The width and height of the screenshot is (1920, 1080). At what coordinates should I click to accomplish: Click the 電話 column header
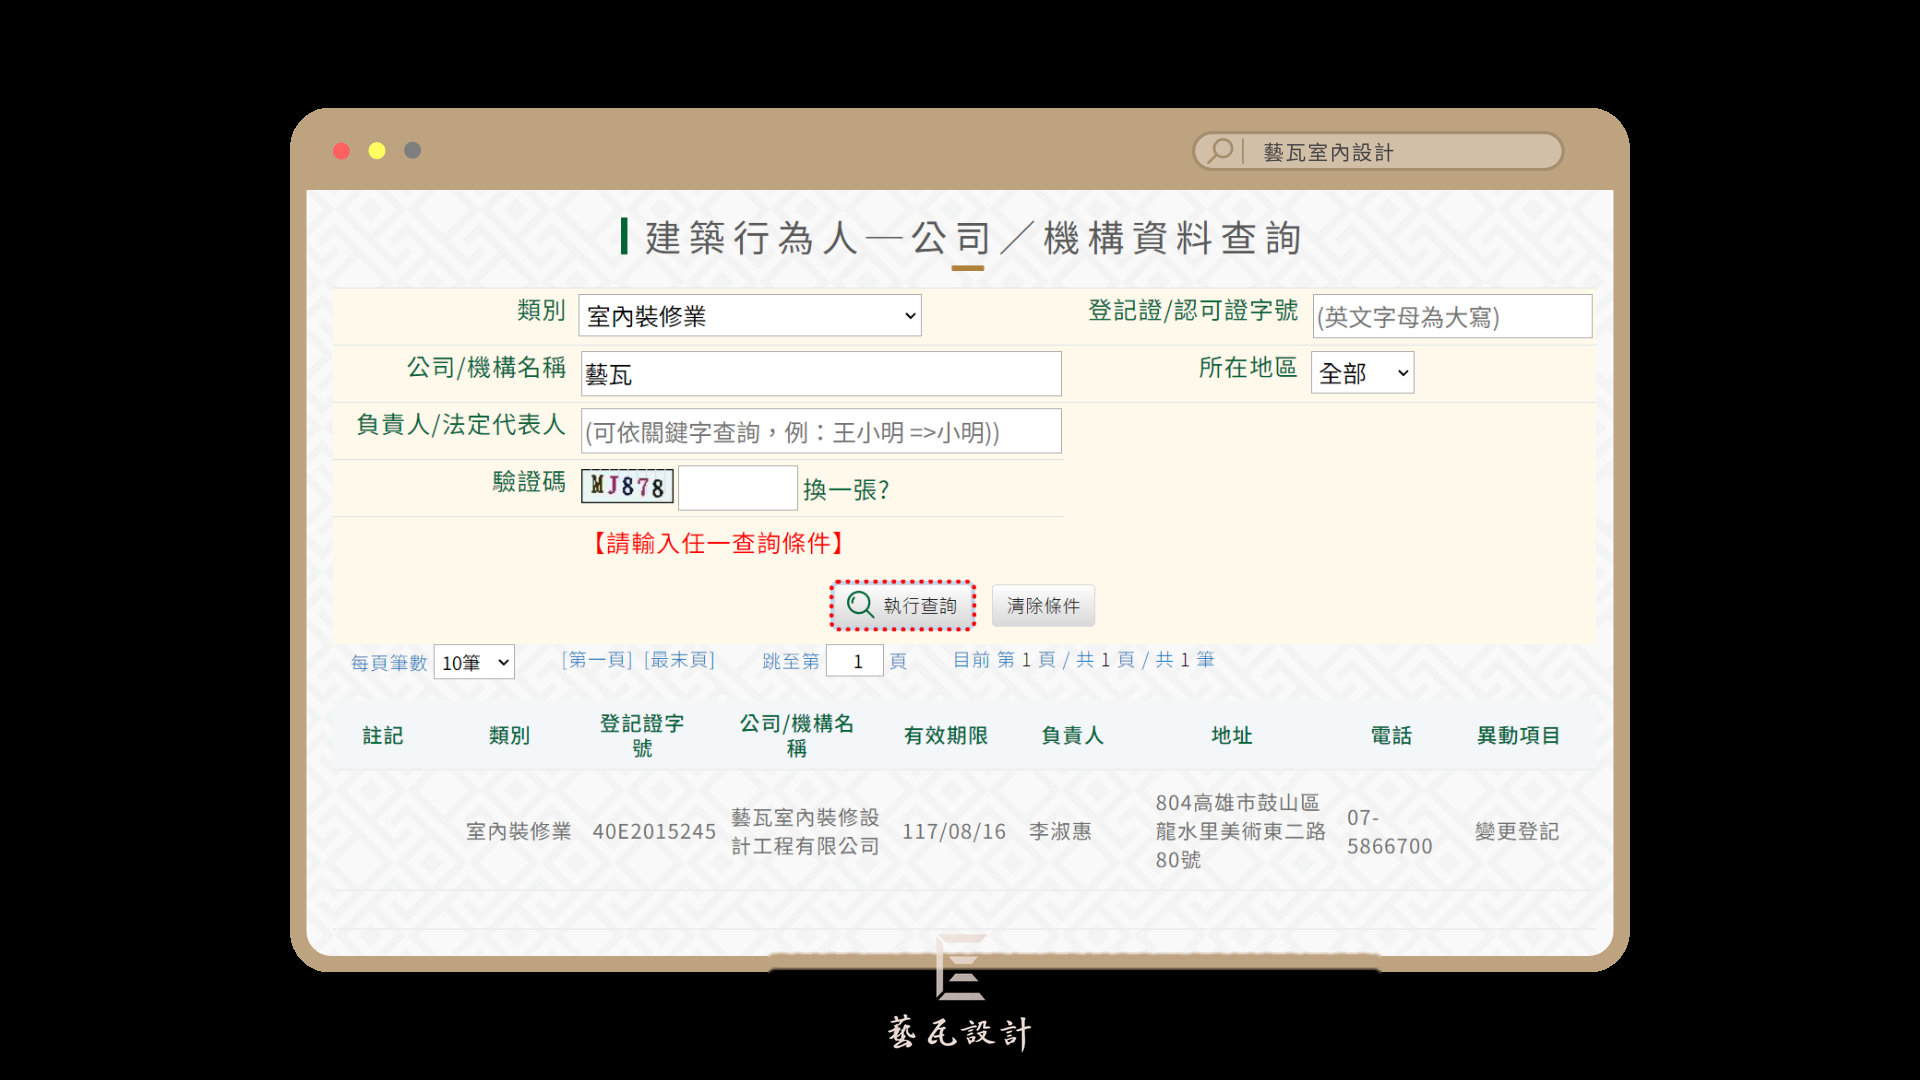1391,736
